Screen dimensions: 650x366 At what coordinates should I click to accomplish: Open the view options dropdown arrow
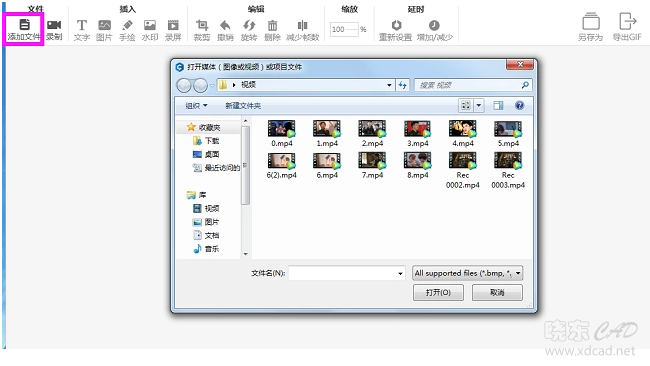(479, 106)
